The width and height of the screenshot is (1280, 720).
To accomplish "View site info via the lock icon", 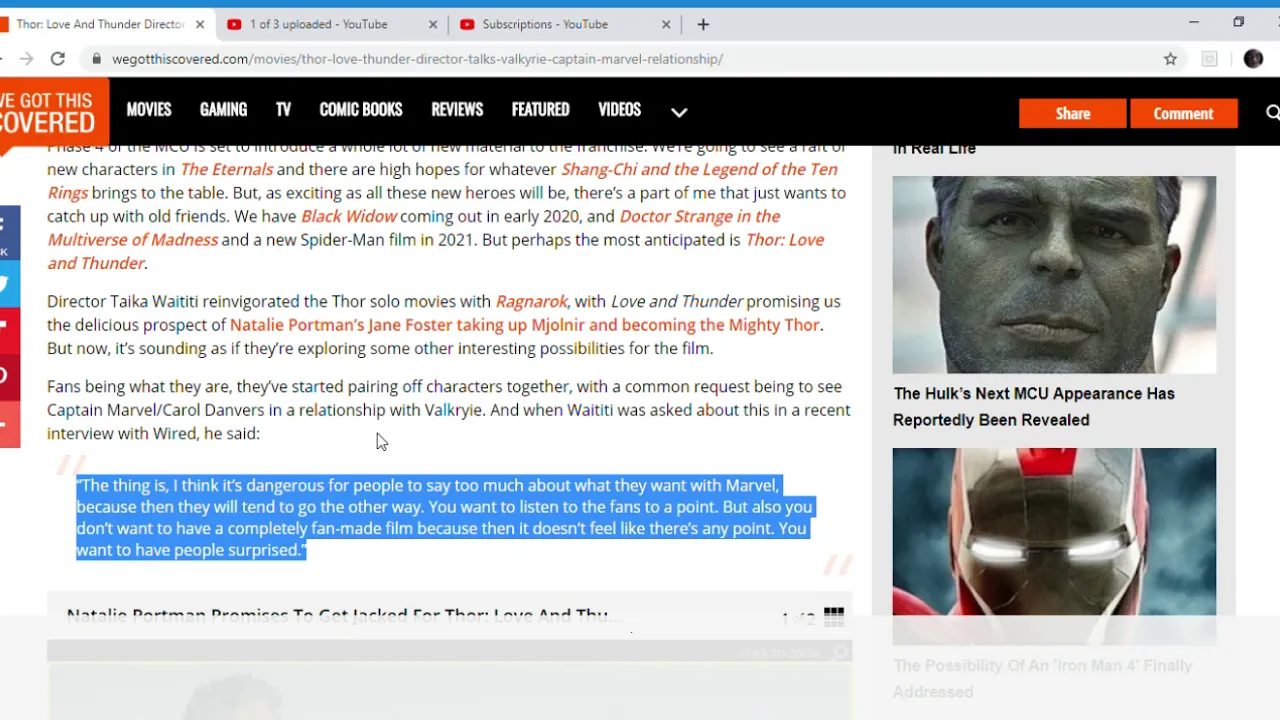I will coord(97,59).
